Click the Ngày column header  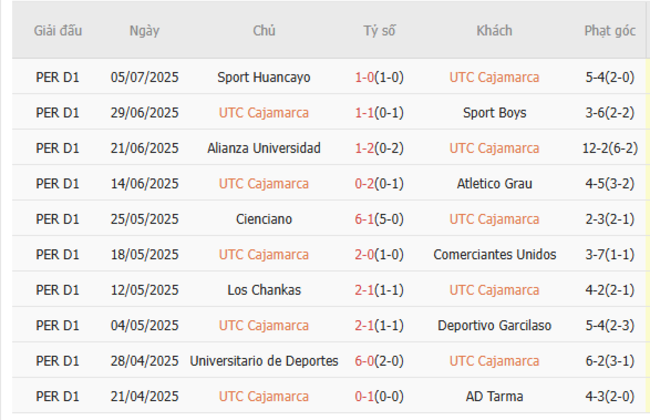coord(144,30)
